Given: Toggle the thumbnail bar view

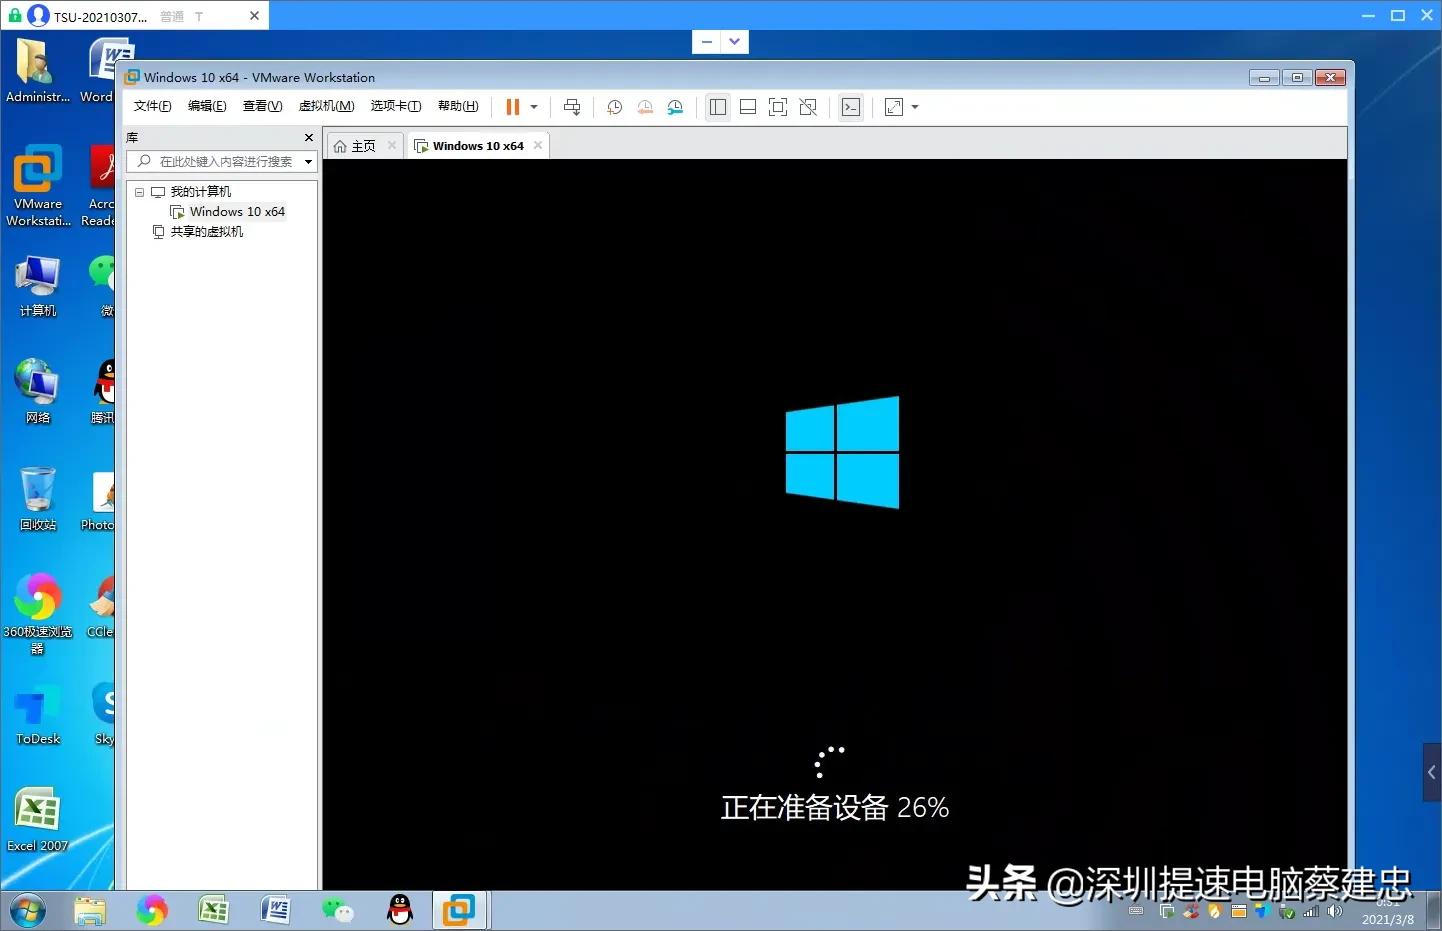Looking at the screenshot, I should 747,107.
